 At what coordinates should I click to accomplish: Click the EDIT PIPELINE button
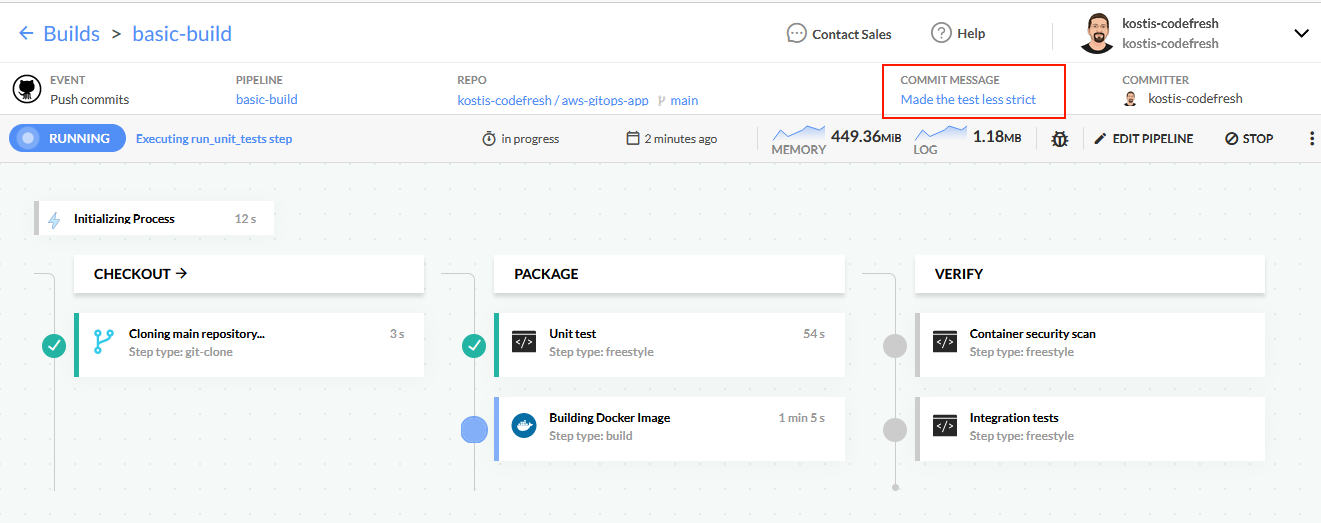point(1143,139)
